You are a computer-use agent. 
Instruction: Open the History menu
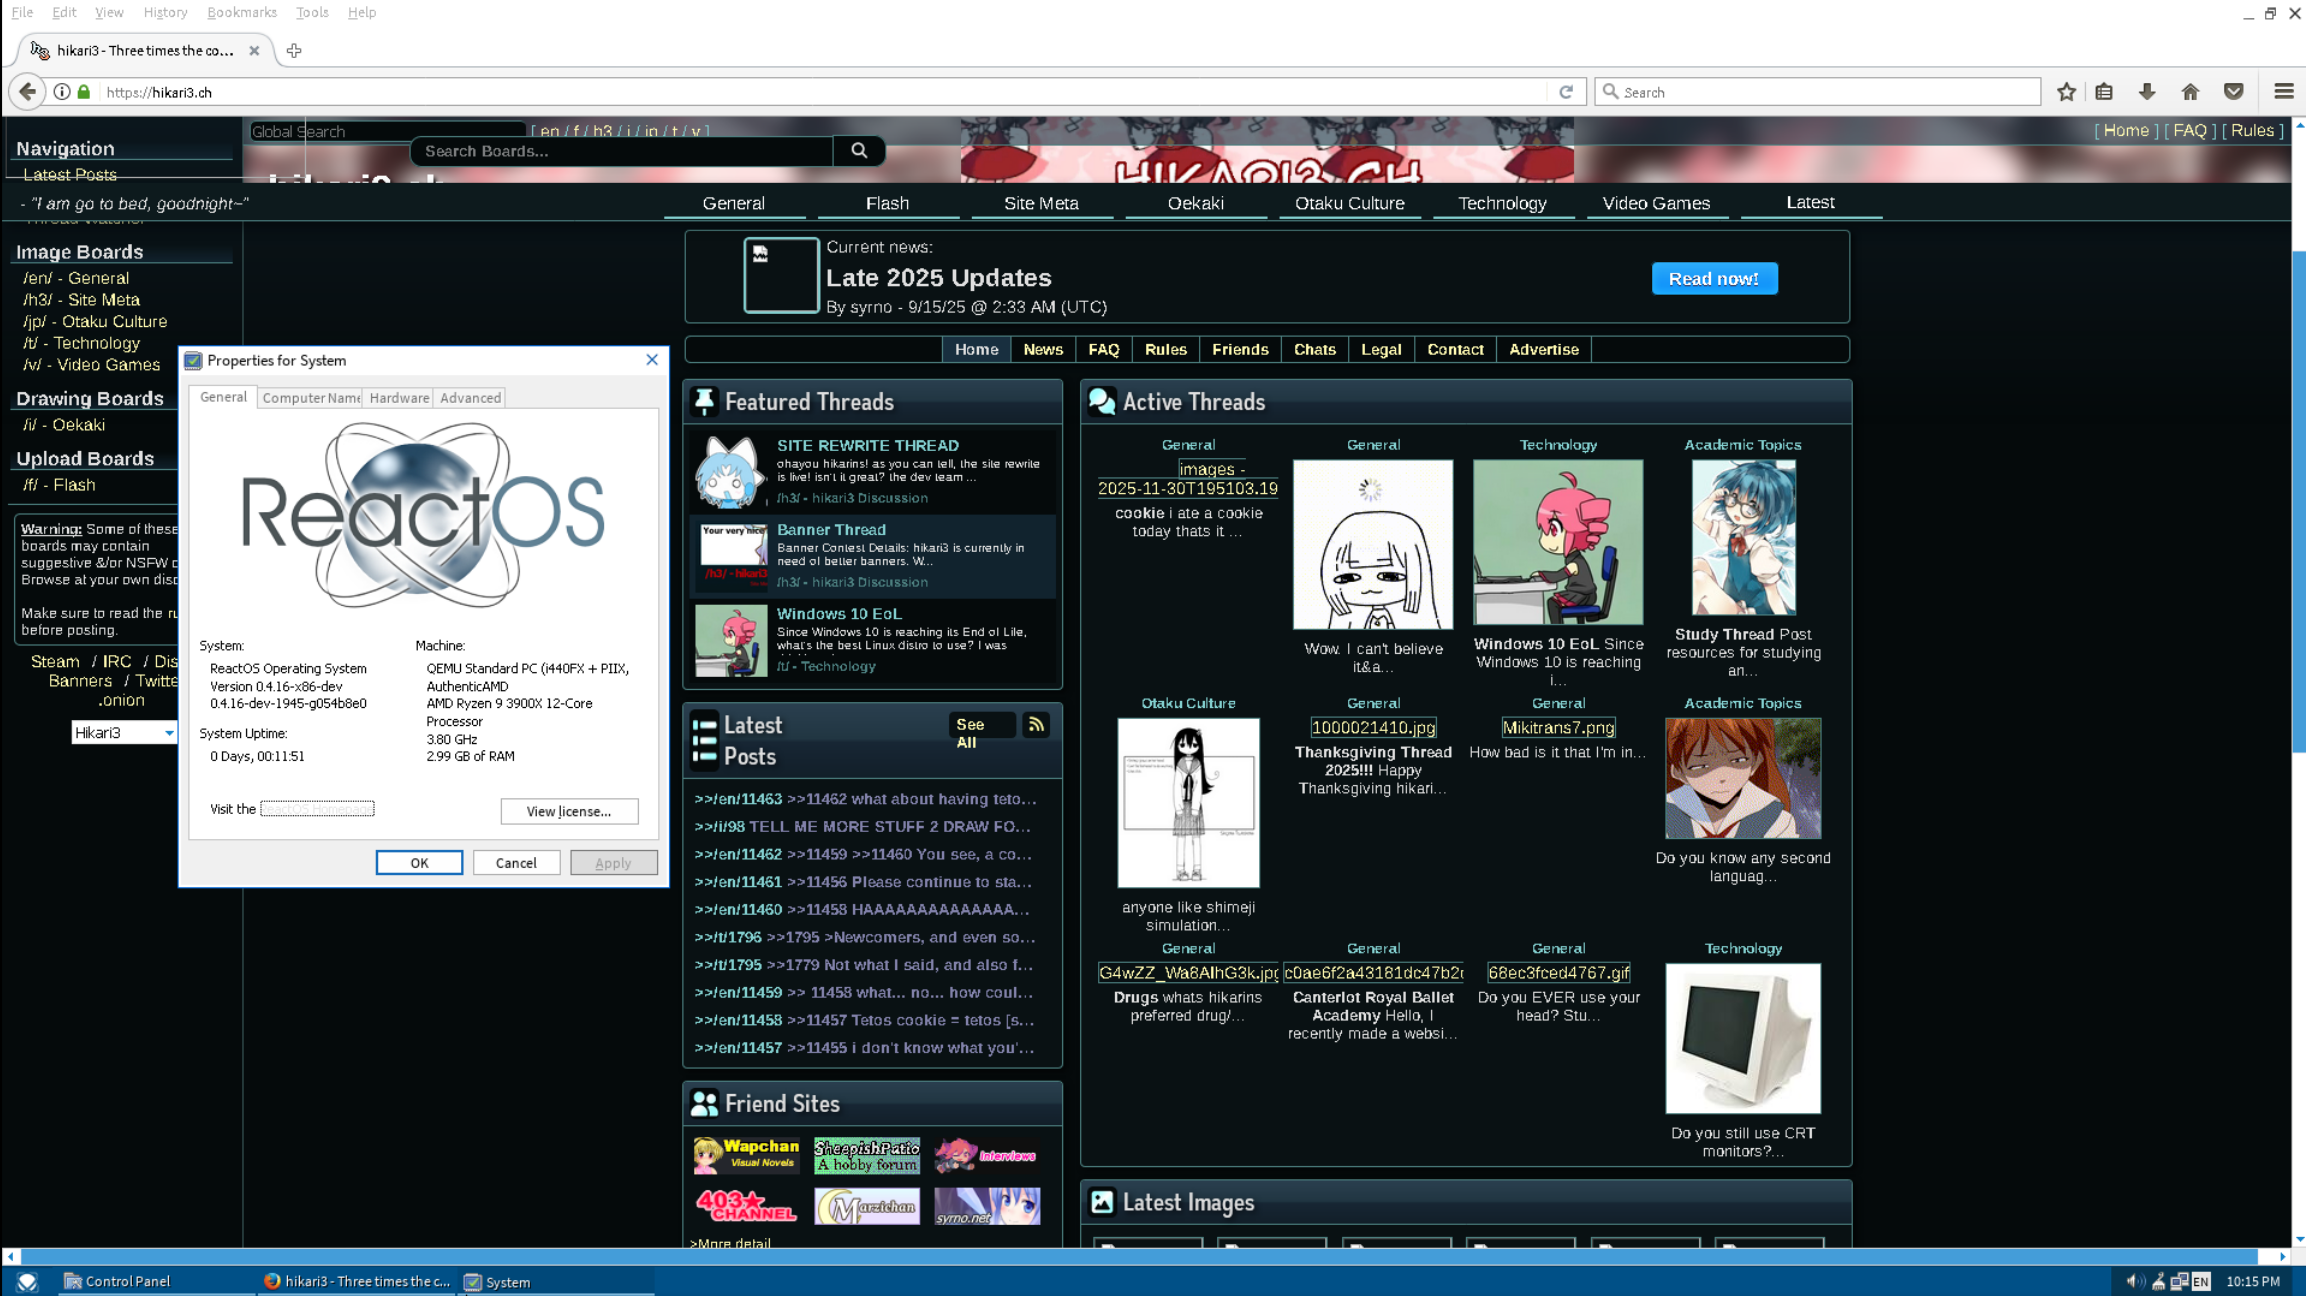tap(165, 12)
